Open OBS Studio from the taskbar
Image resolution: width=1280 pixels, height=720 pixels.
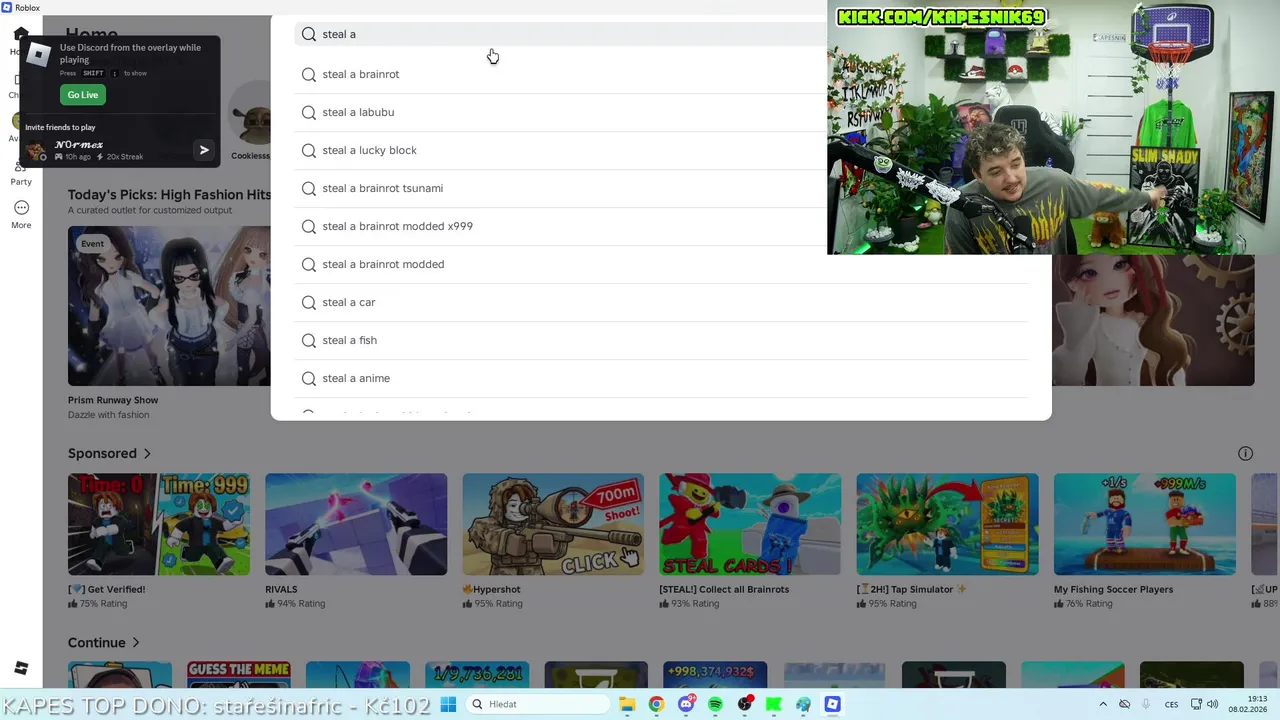pyautogui.click(x=745, y=704)
